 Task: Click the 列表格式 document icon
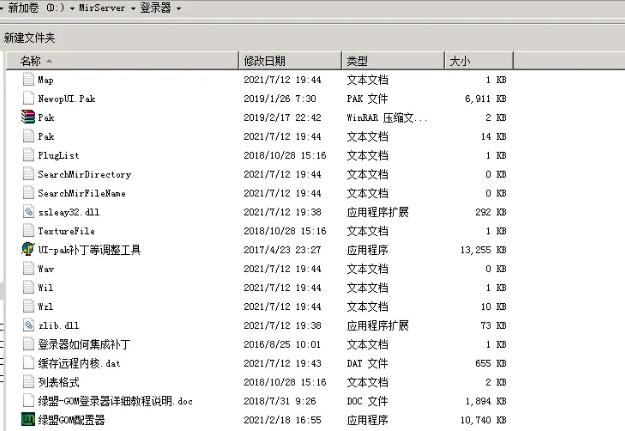tap(28, 382)
